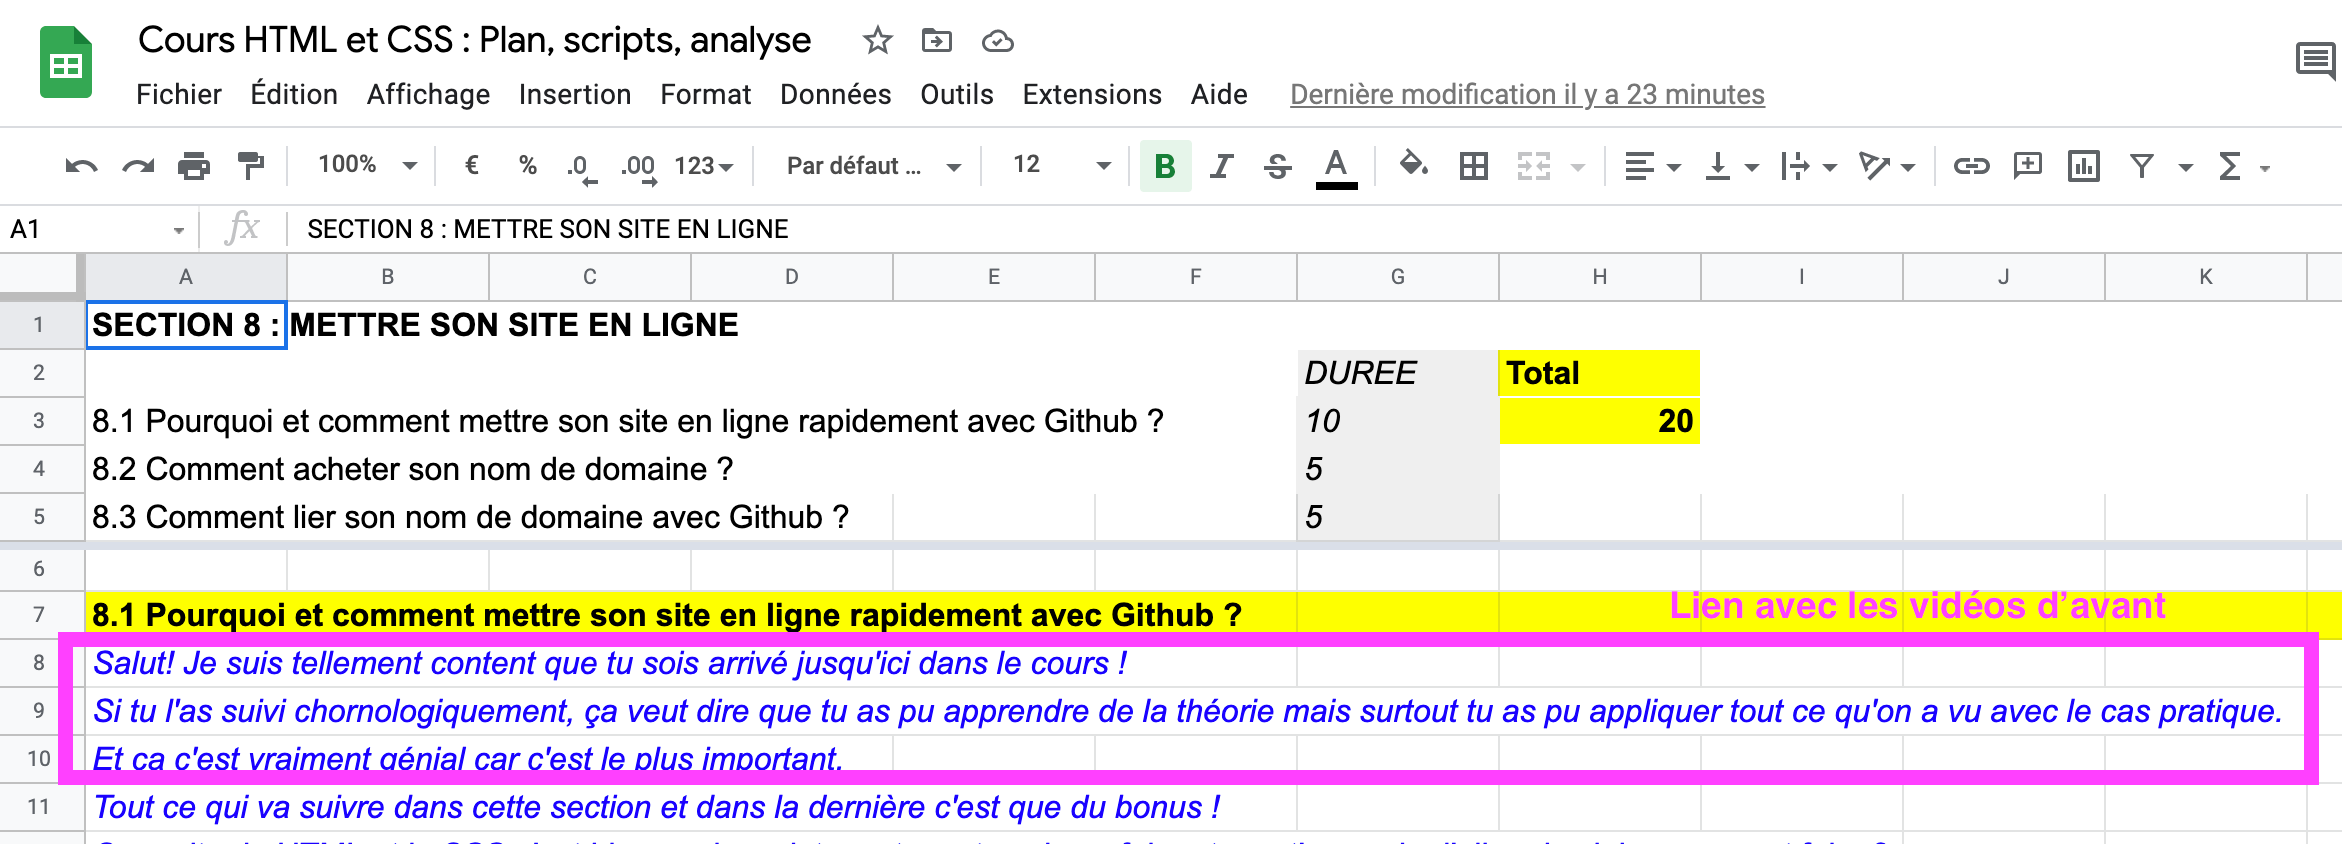Click the merge cells icon
Image resolution: width=2342 pixels, height=844 pixels.
[1533, 166]
